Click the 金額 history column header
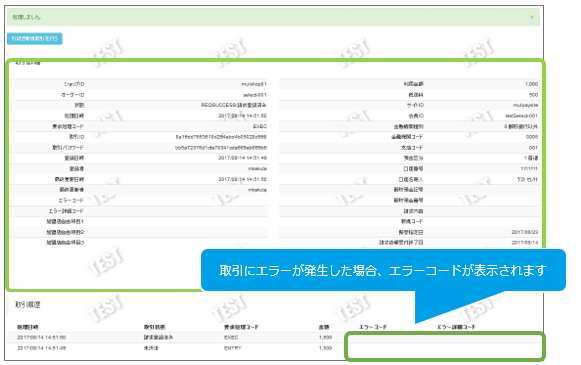Viewport: 581px width, 365px height. click(x=324, y=327)
